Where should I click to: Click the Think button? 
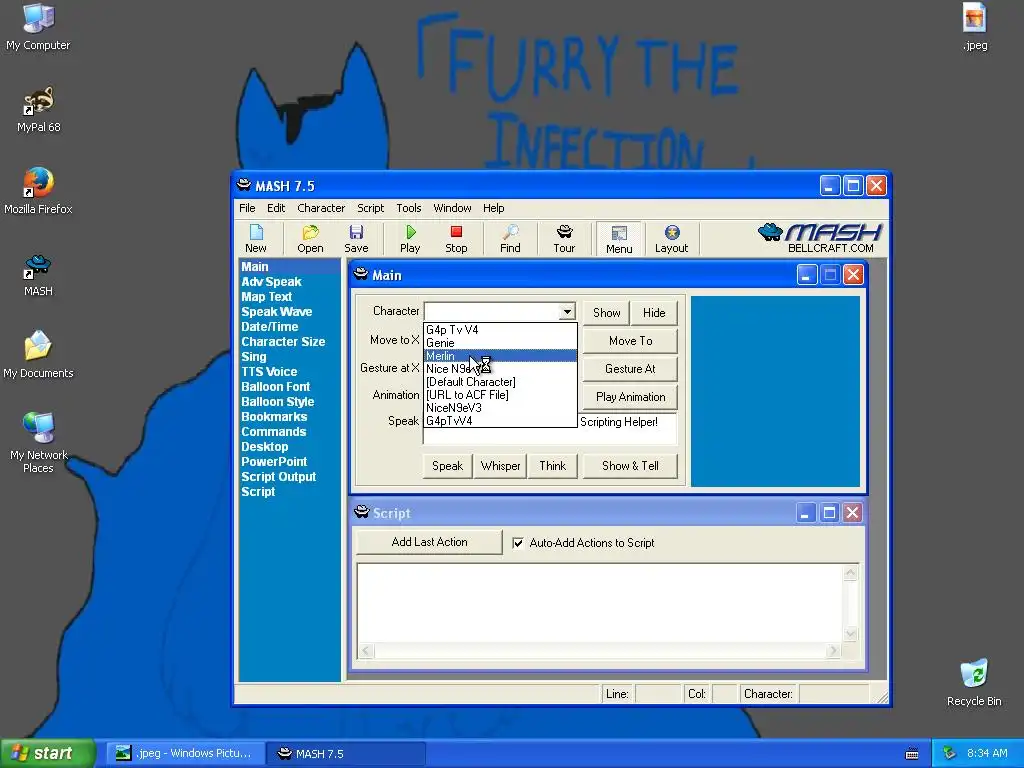[x=552, y=466]
